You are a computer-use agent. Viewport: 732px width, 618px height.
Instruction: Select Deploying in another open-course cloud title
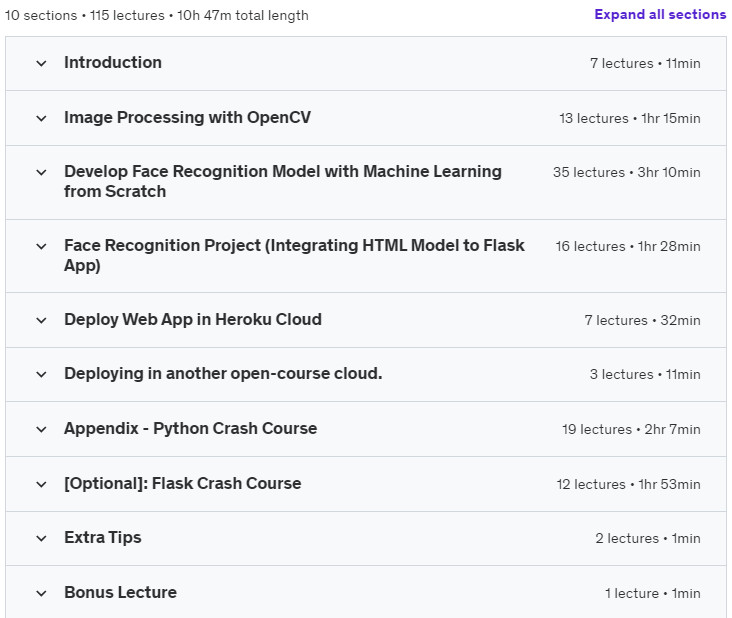223,373
